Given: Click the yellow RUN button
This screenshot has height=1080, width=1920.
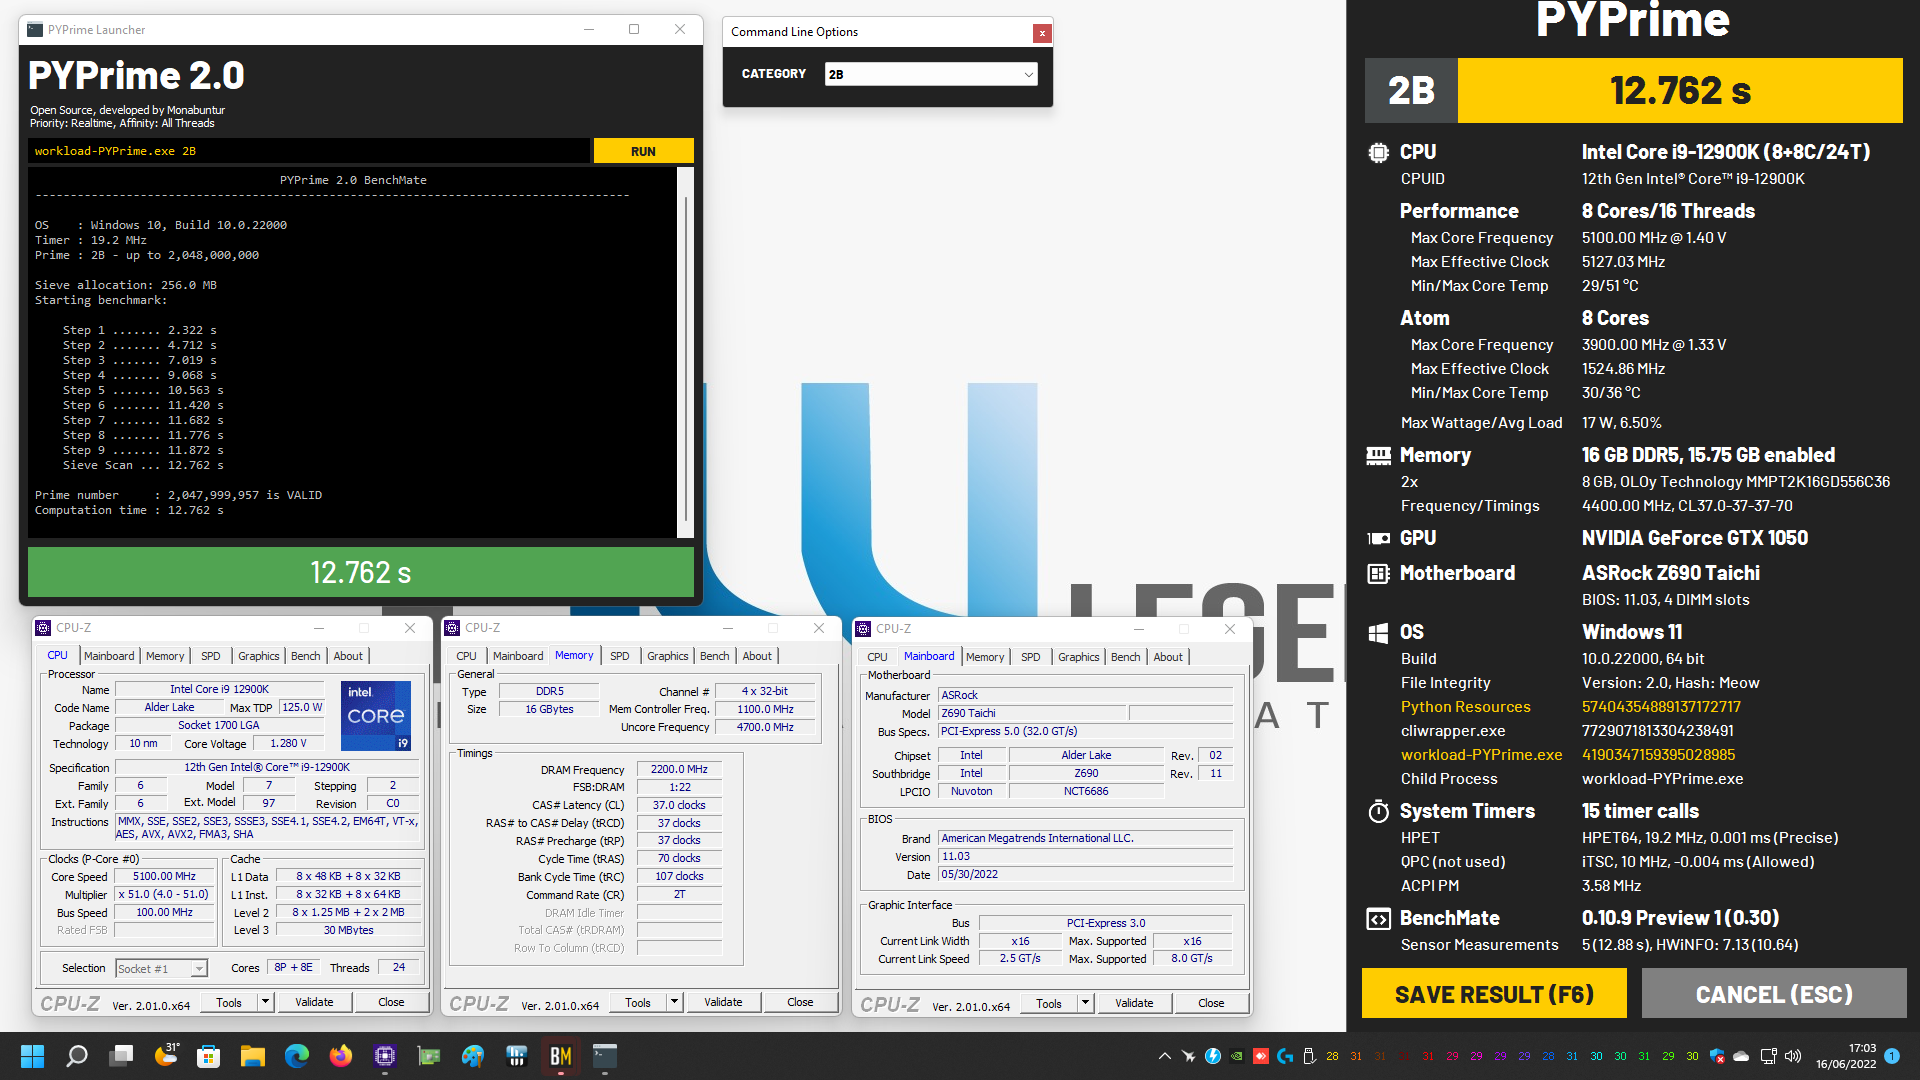Looking at the screenshot, I should click(x=643, y=151).
